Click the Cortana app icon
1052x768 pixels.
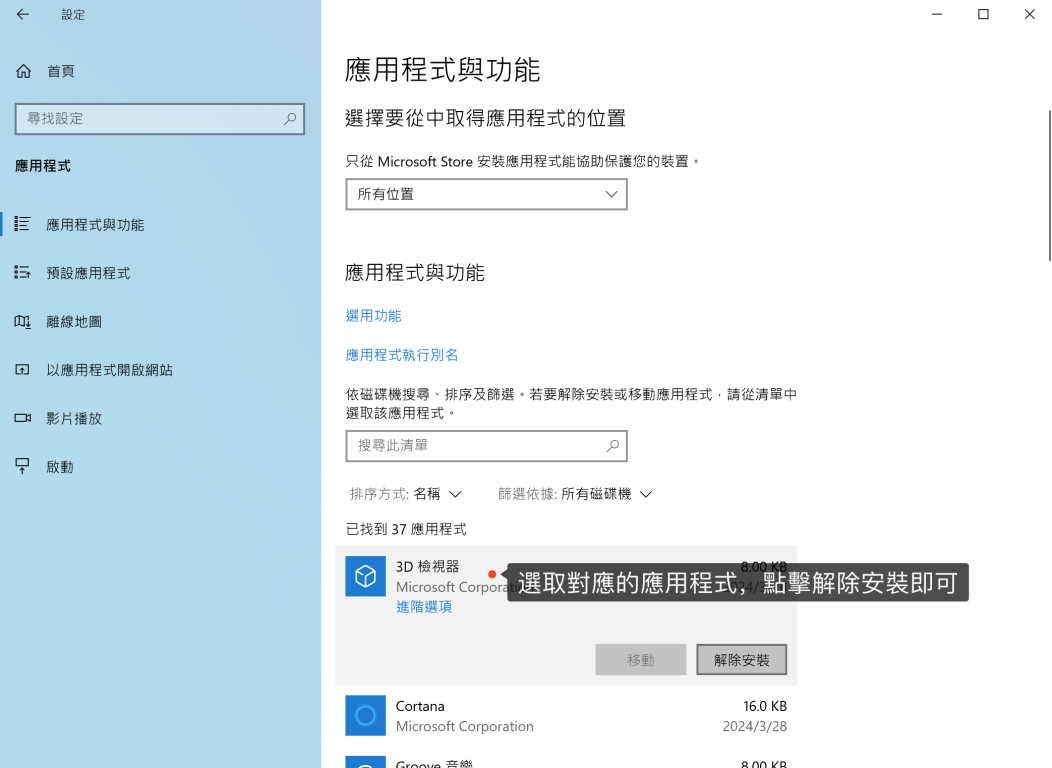click(x=365, y=716)
